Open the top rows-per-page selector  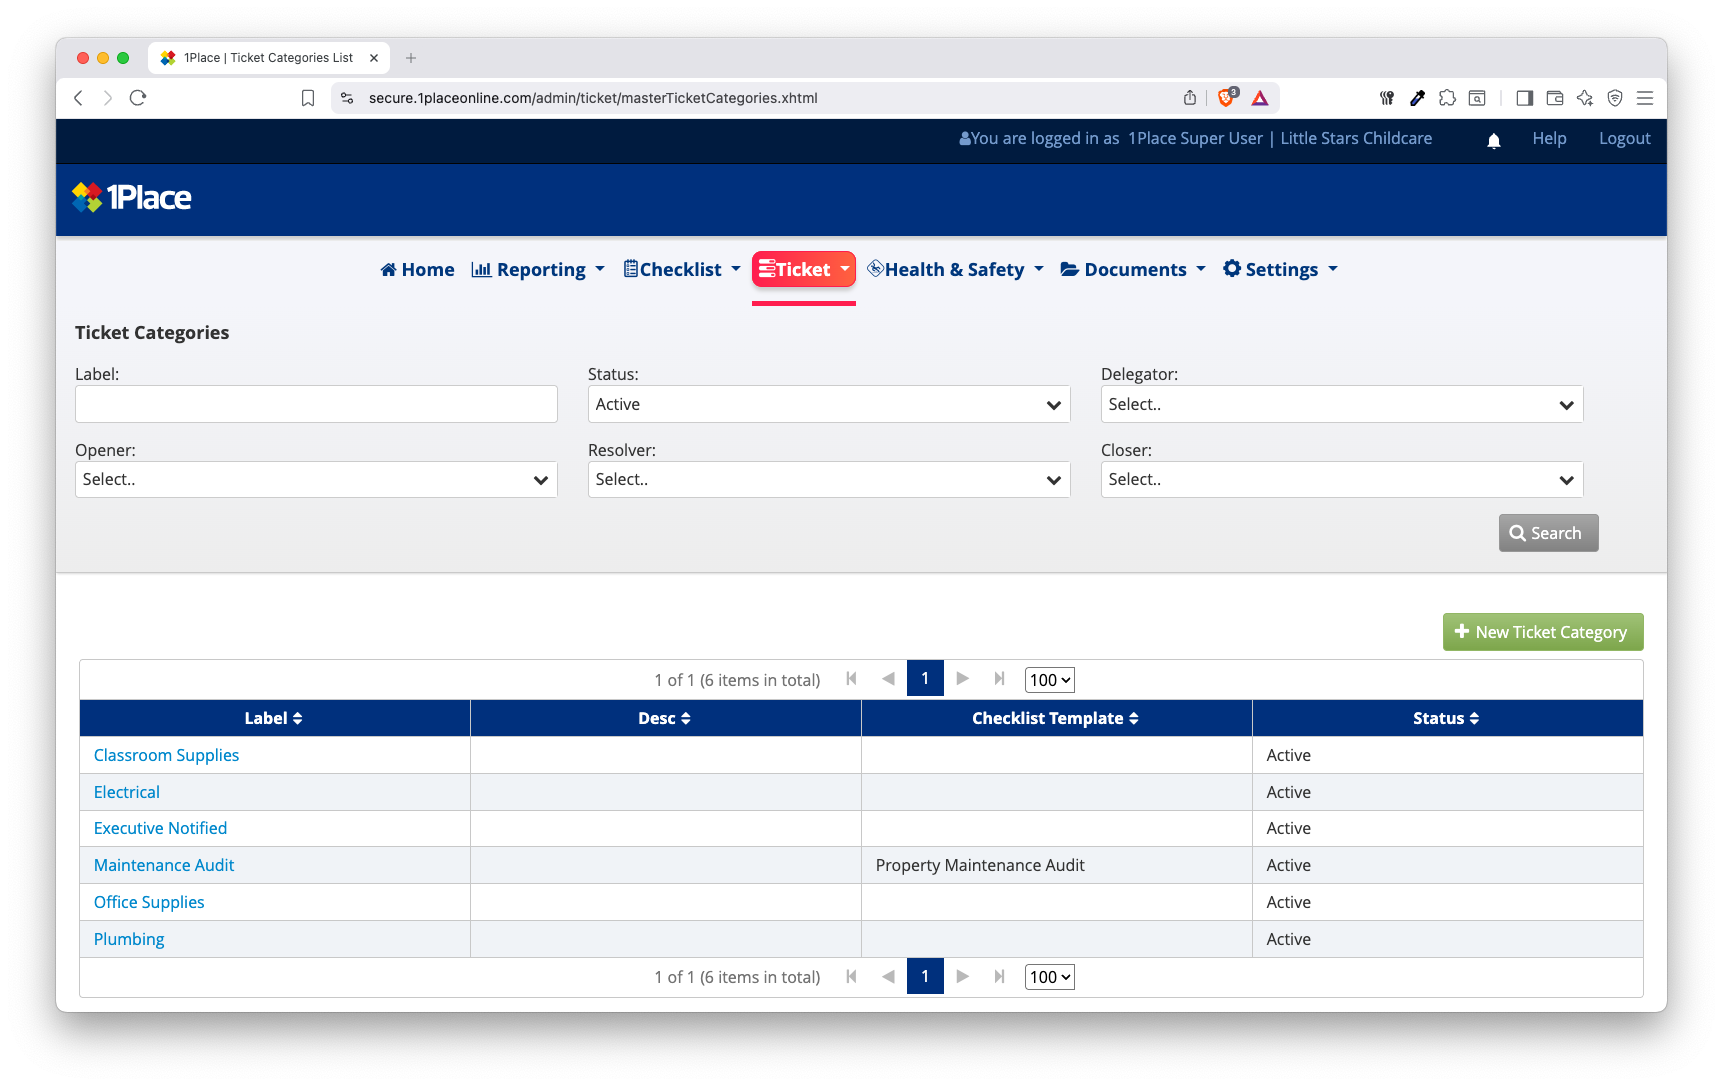1049,680
